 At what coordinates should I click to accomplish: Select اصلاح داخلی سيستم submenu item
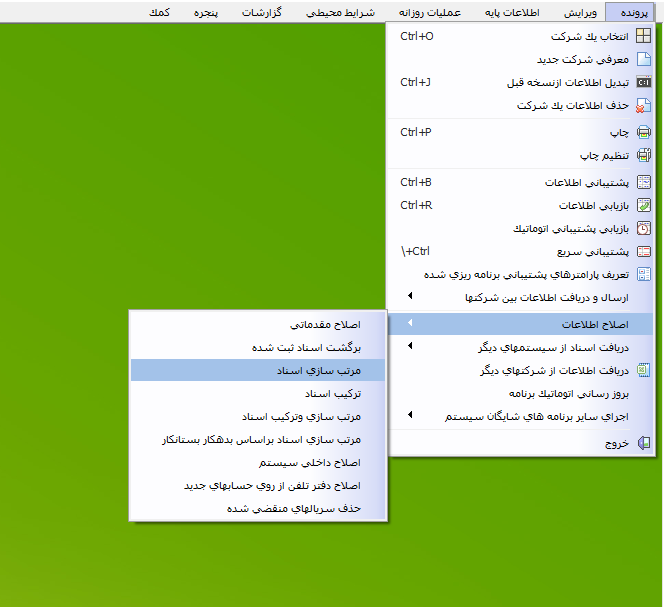[x=258, y=463]
